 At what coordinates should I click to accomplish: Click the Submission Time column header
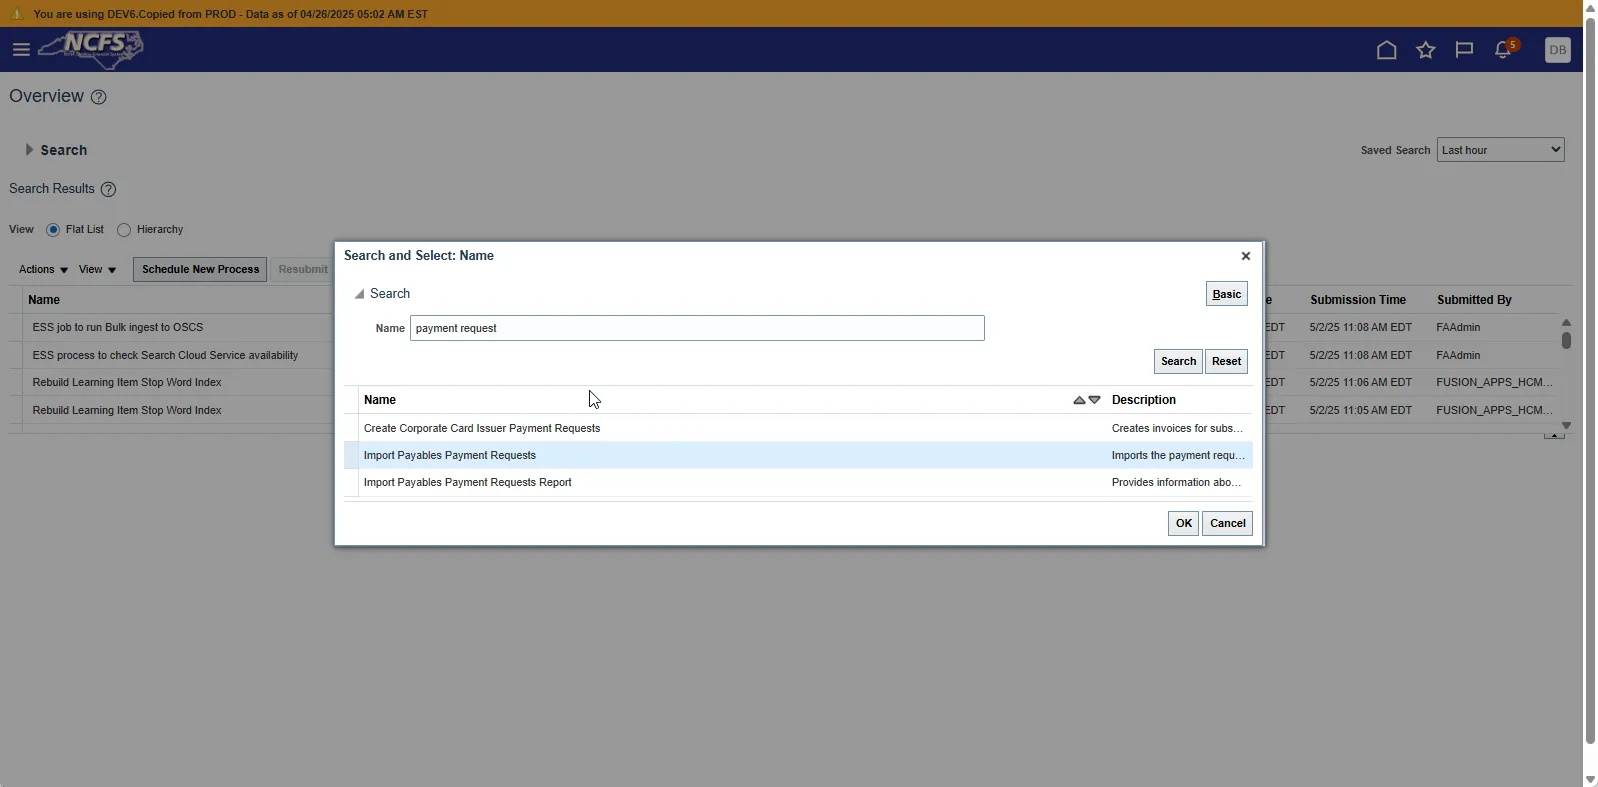tap(1358, 300)
